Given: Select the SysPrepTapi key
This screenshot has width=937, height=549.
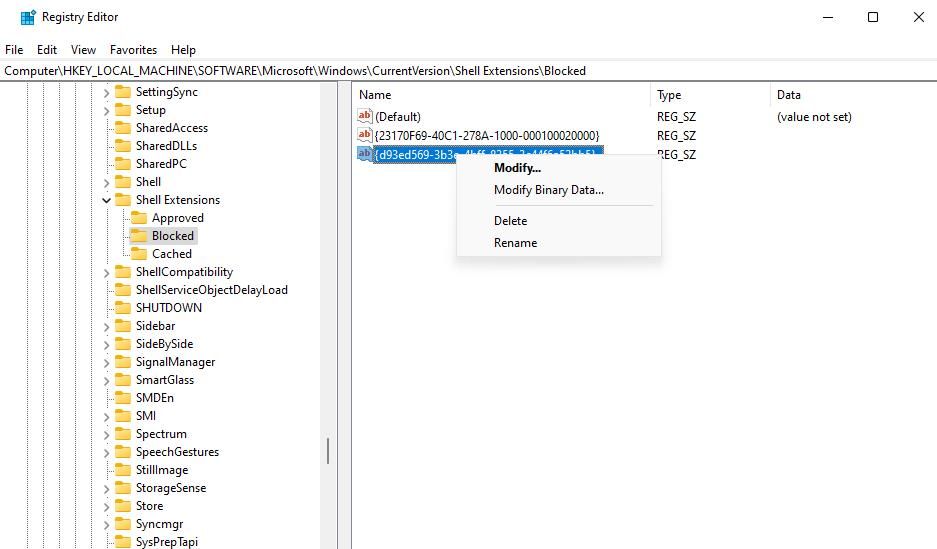Looking at the screenshot, I should 166,541.
